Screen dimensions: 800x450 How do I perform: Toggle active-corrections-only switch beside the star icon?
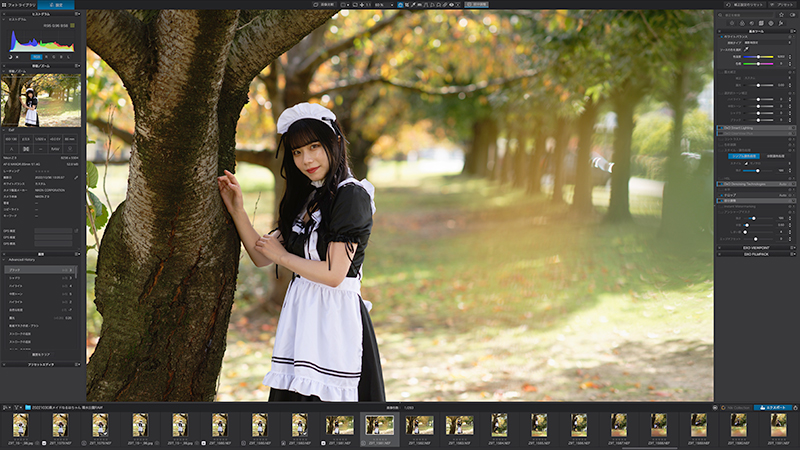pos(792,15)
